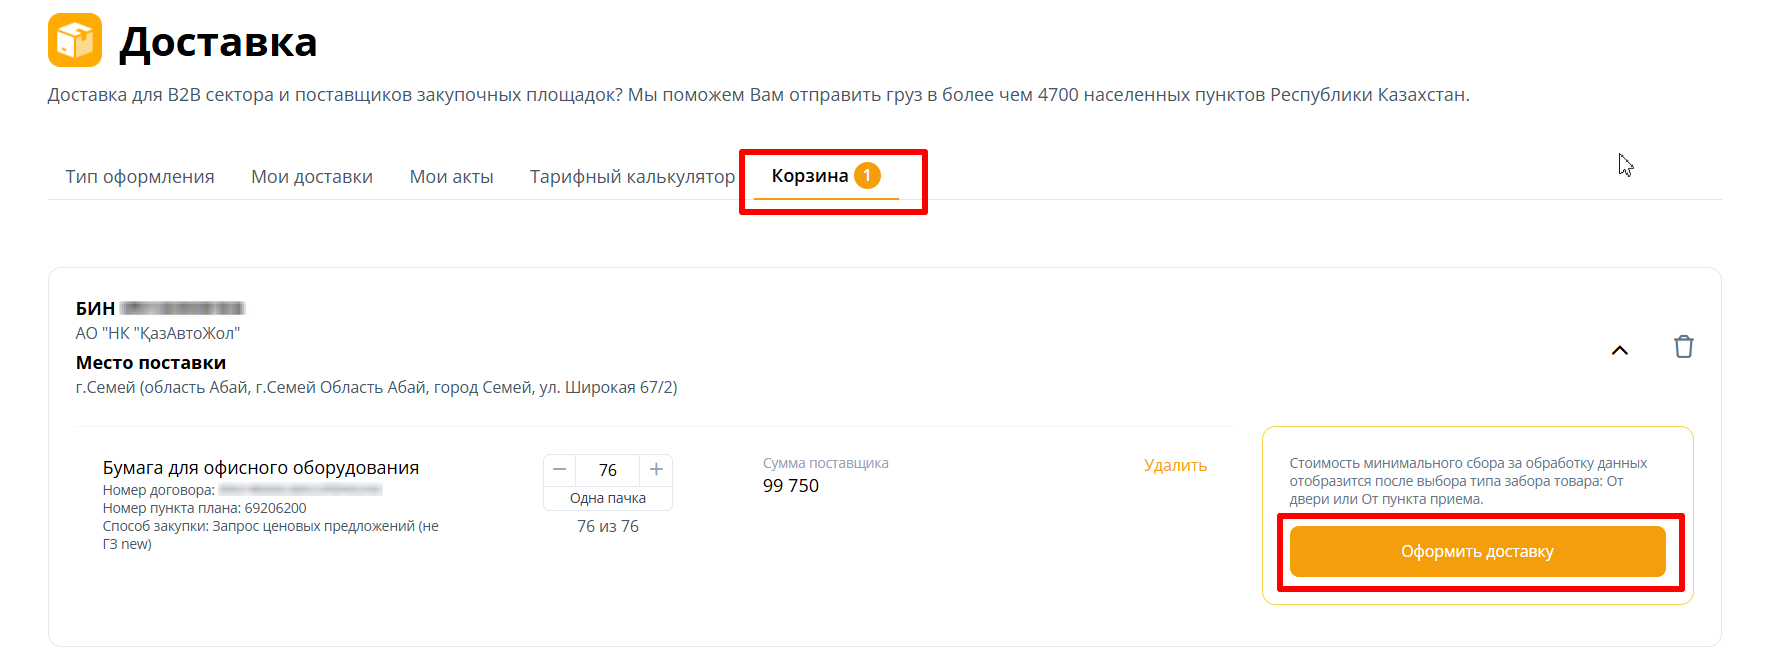Click the Доставка page heading
Screen dimensions: 1768x659
218,42
